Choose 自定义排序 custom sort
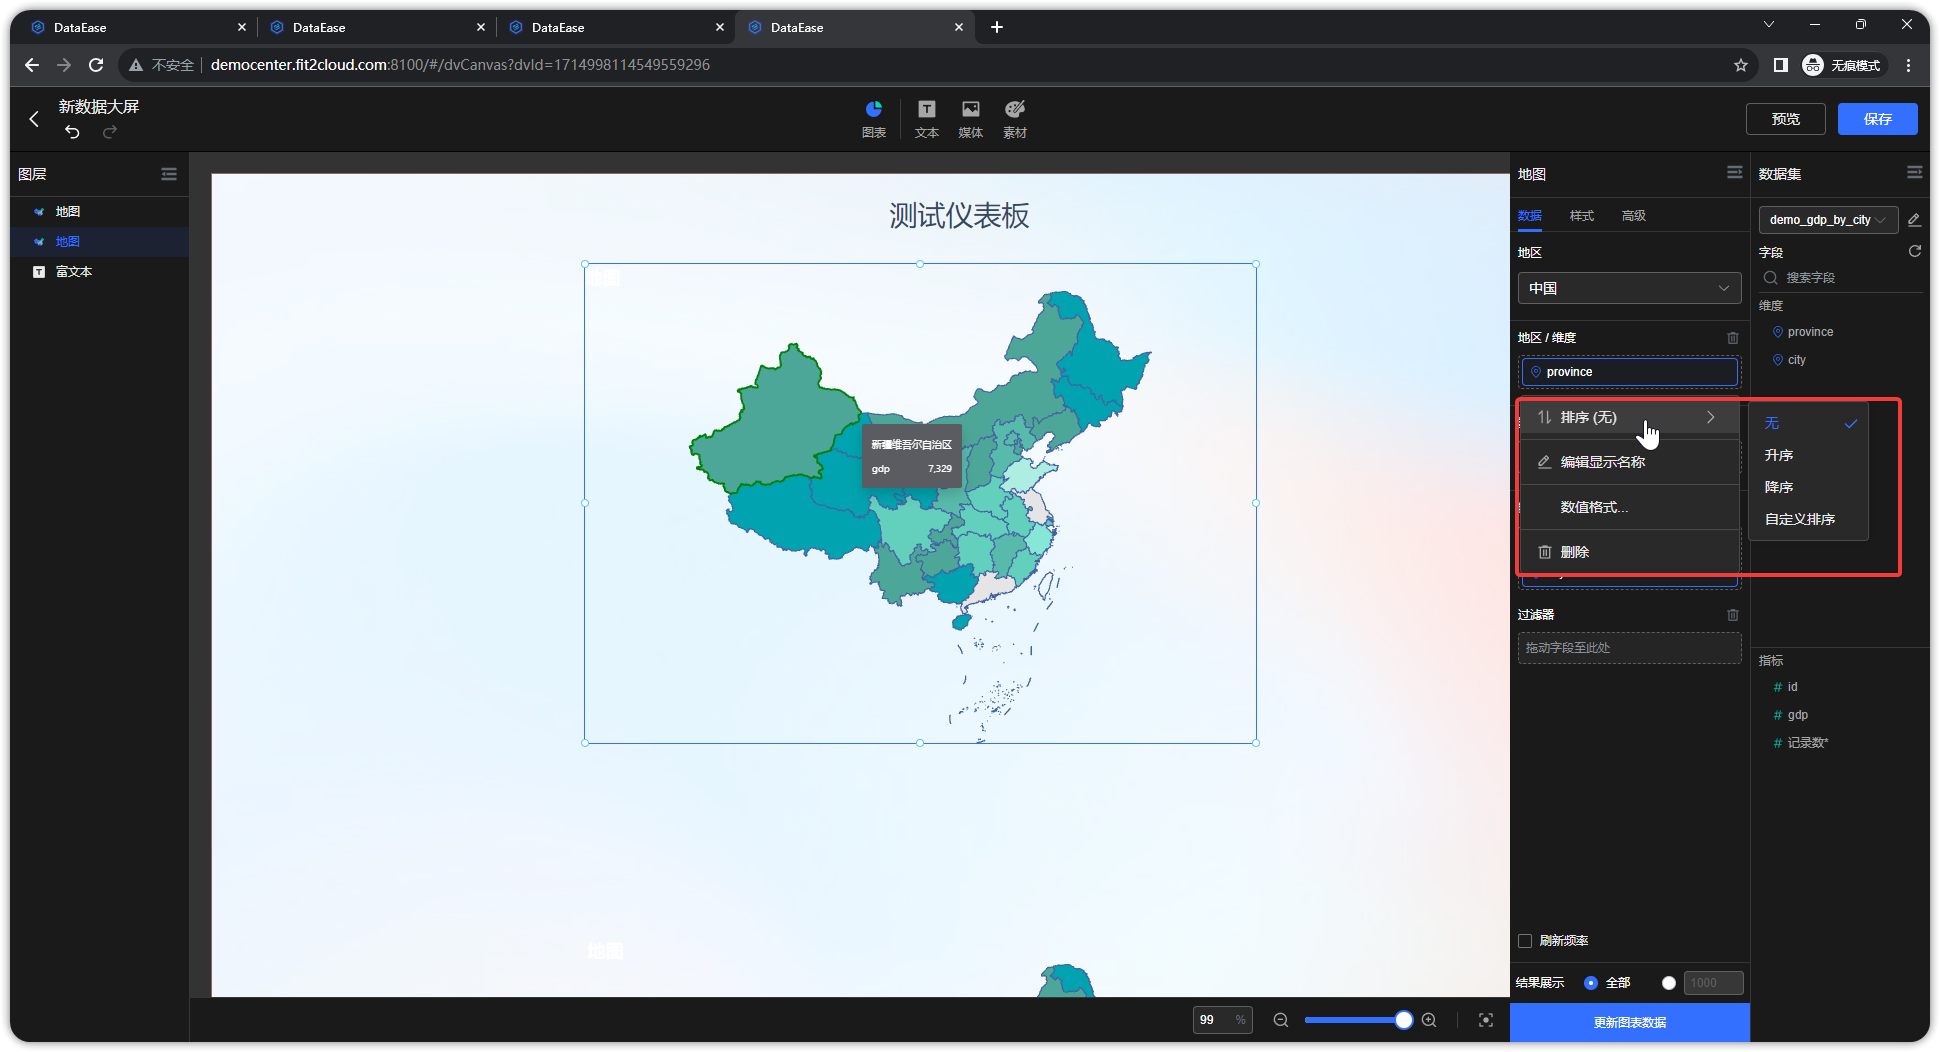 click(x=1808, y=519)
